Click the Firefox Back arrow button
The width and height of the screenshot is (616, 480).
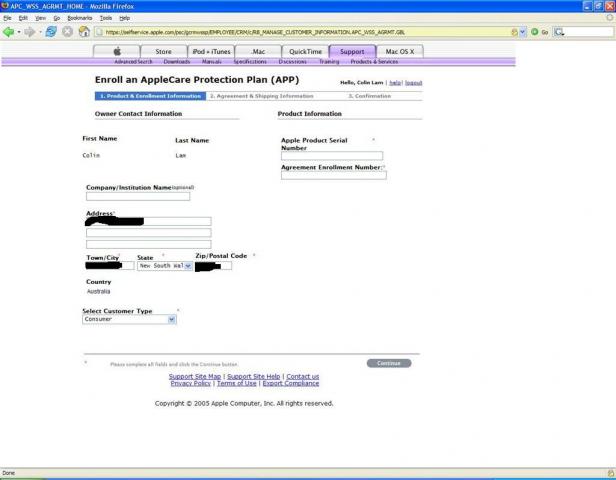[x=8, y=32]
